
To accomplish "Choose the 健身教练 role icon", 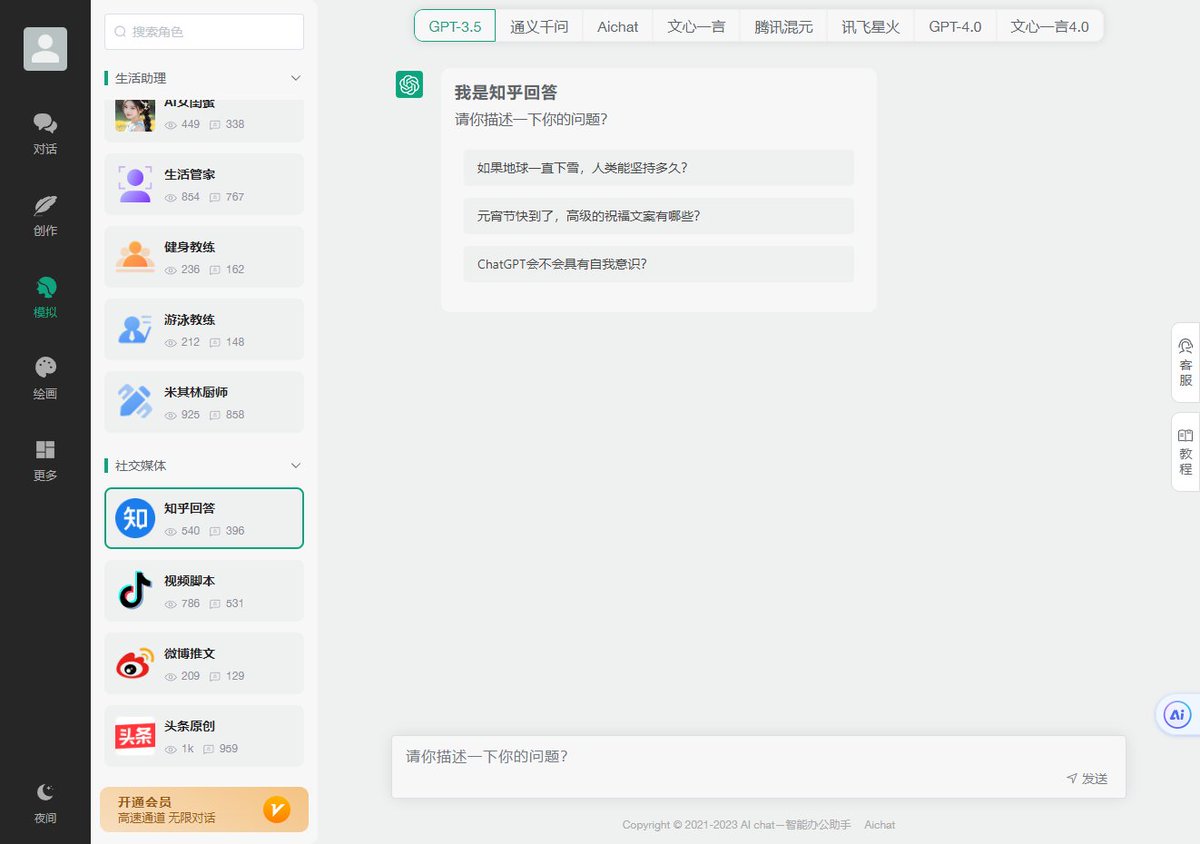I will click(x=135, y=257).
